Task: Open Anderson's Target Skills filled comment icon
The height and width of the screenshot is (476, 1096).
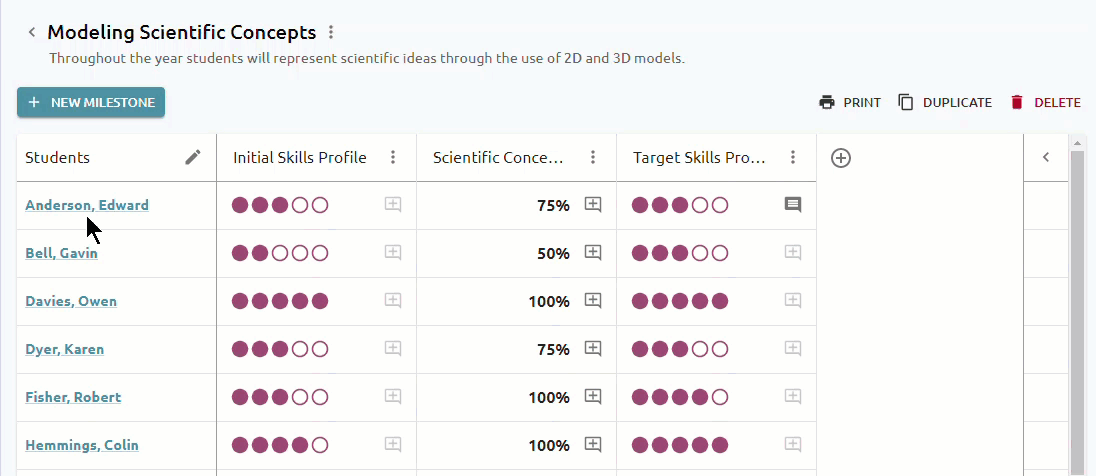Action: (793, 205)
